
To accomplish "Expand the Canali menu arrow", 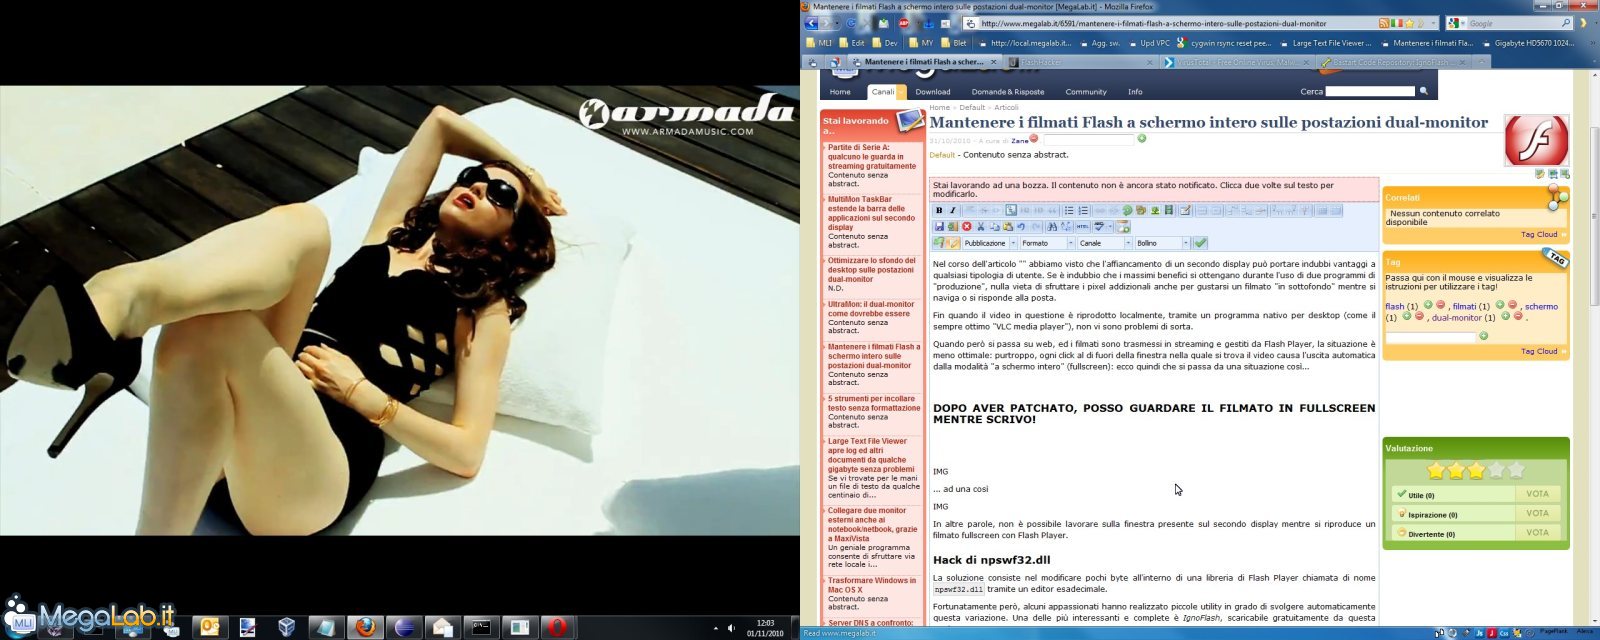I will [901, 92].
